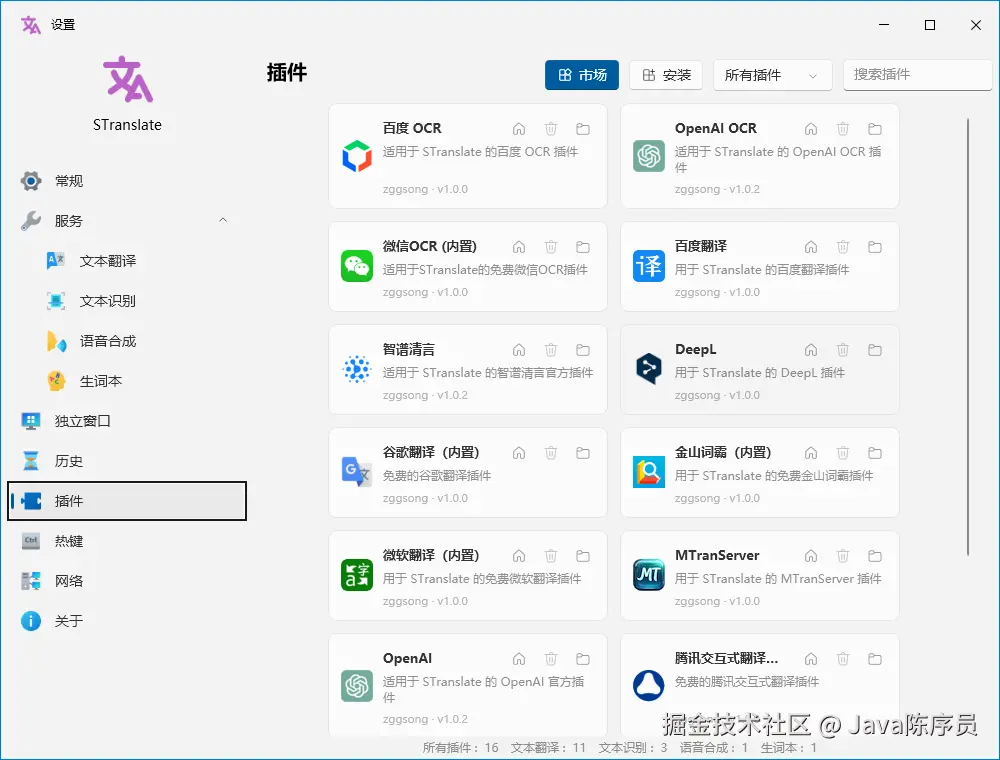
Task: Collapse the 服务 section chevron
Action: tap(223, 220)
